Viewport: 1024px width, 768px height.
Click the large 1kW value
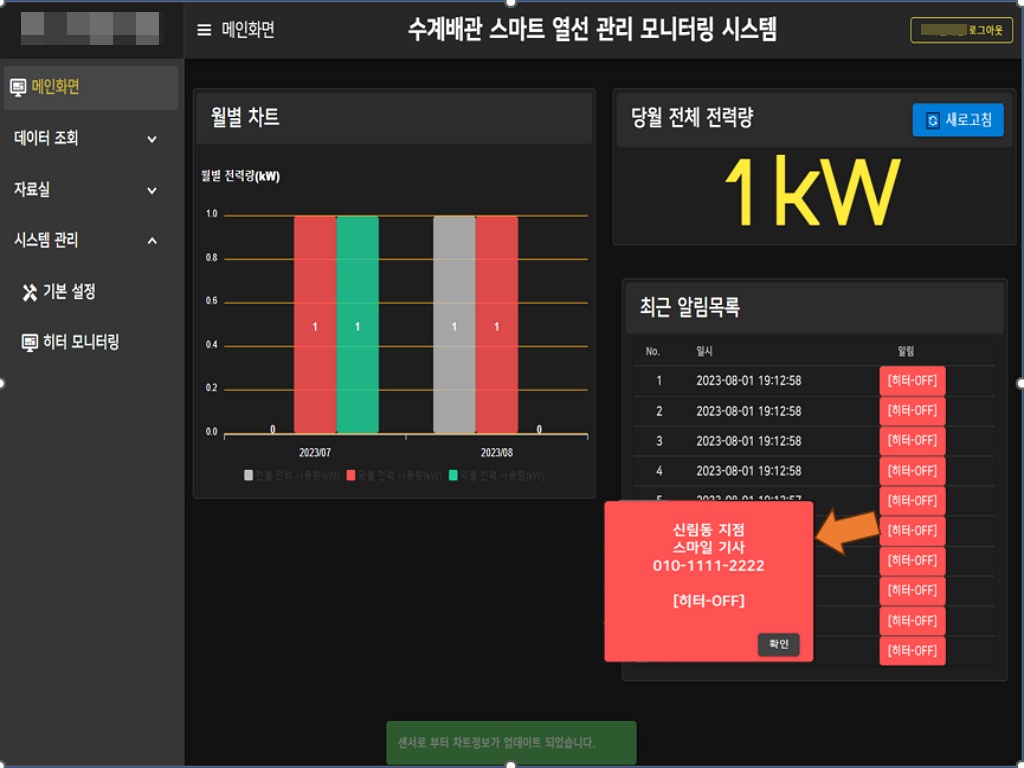pos(812,192)
